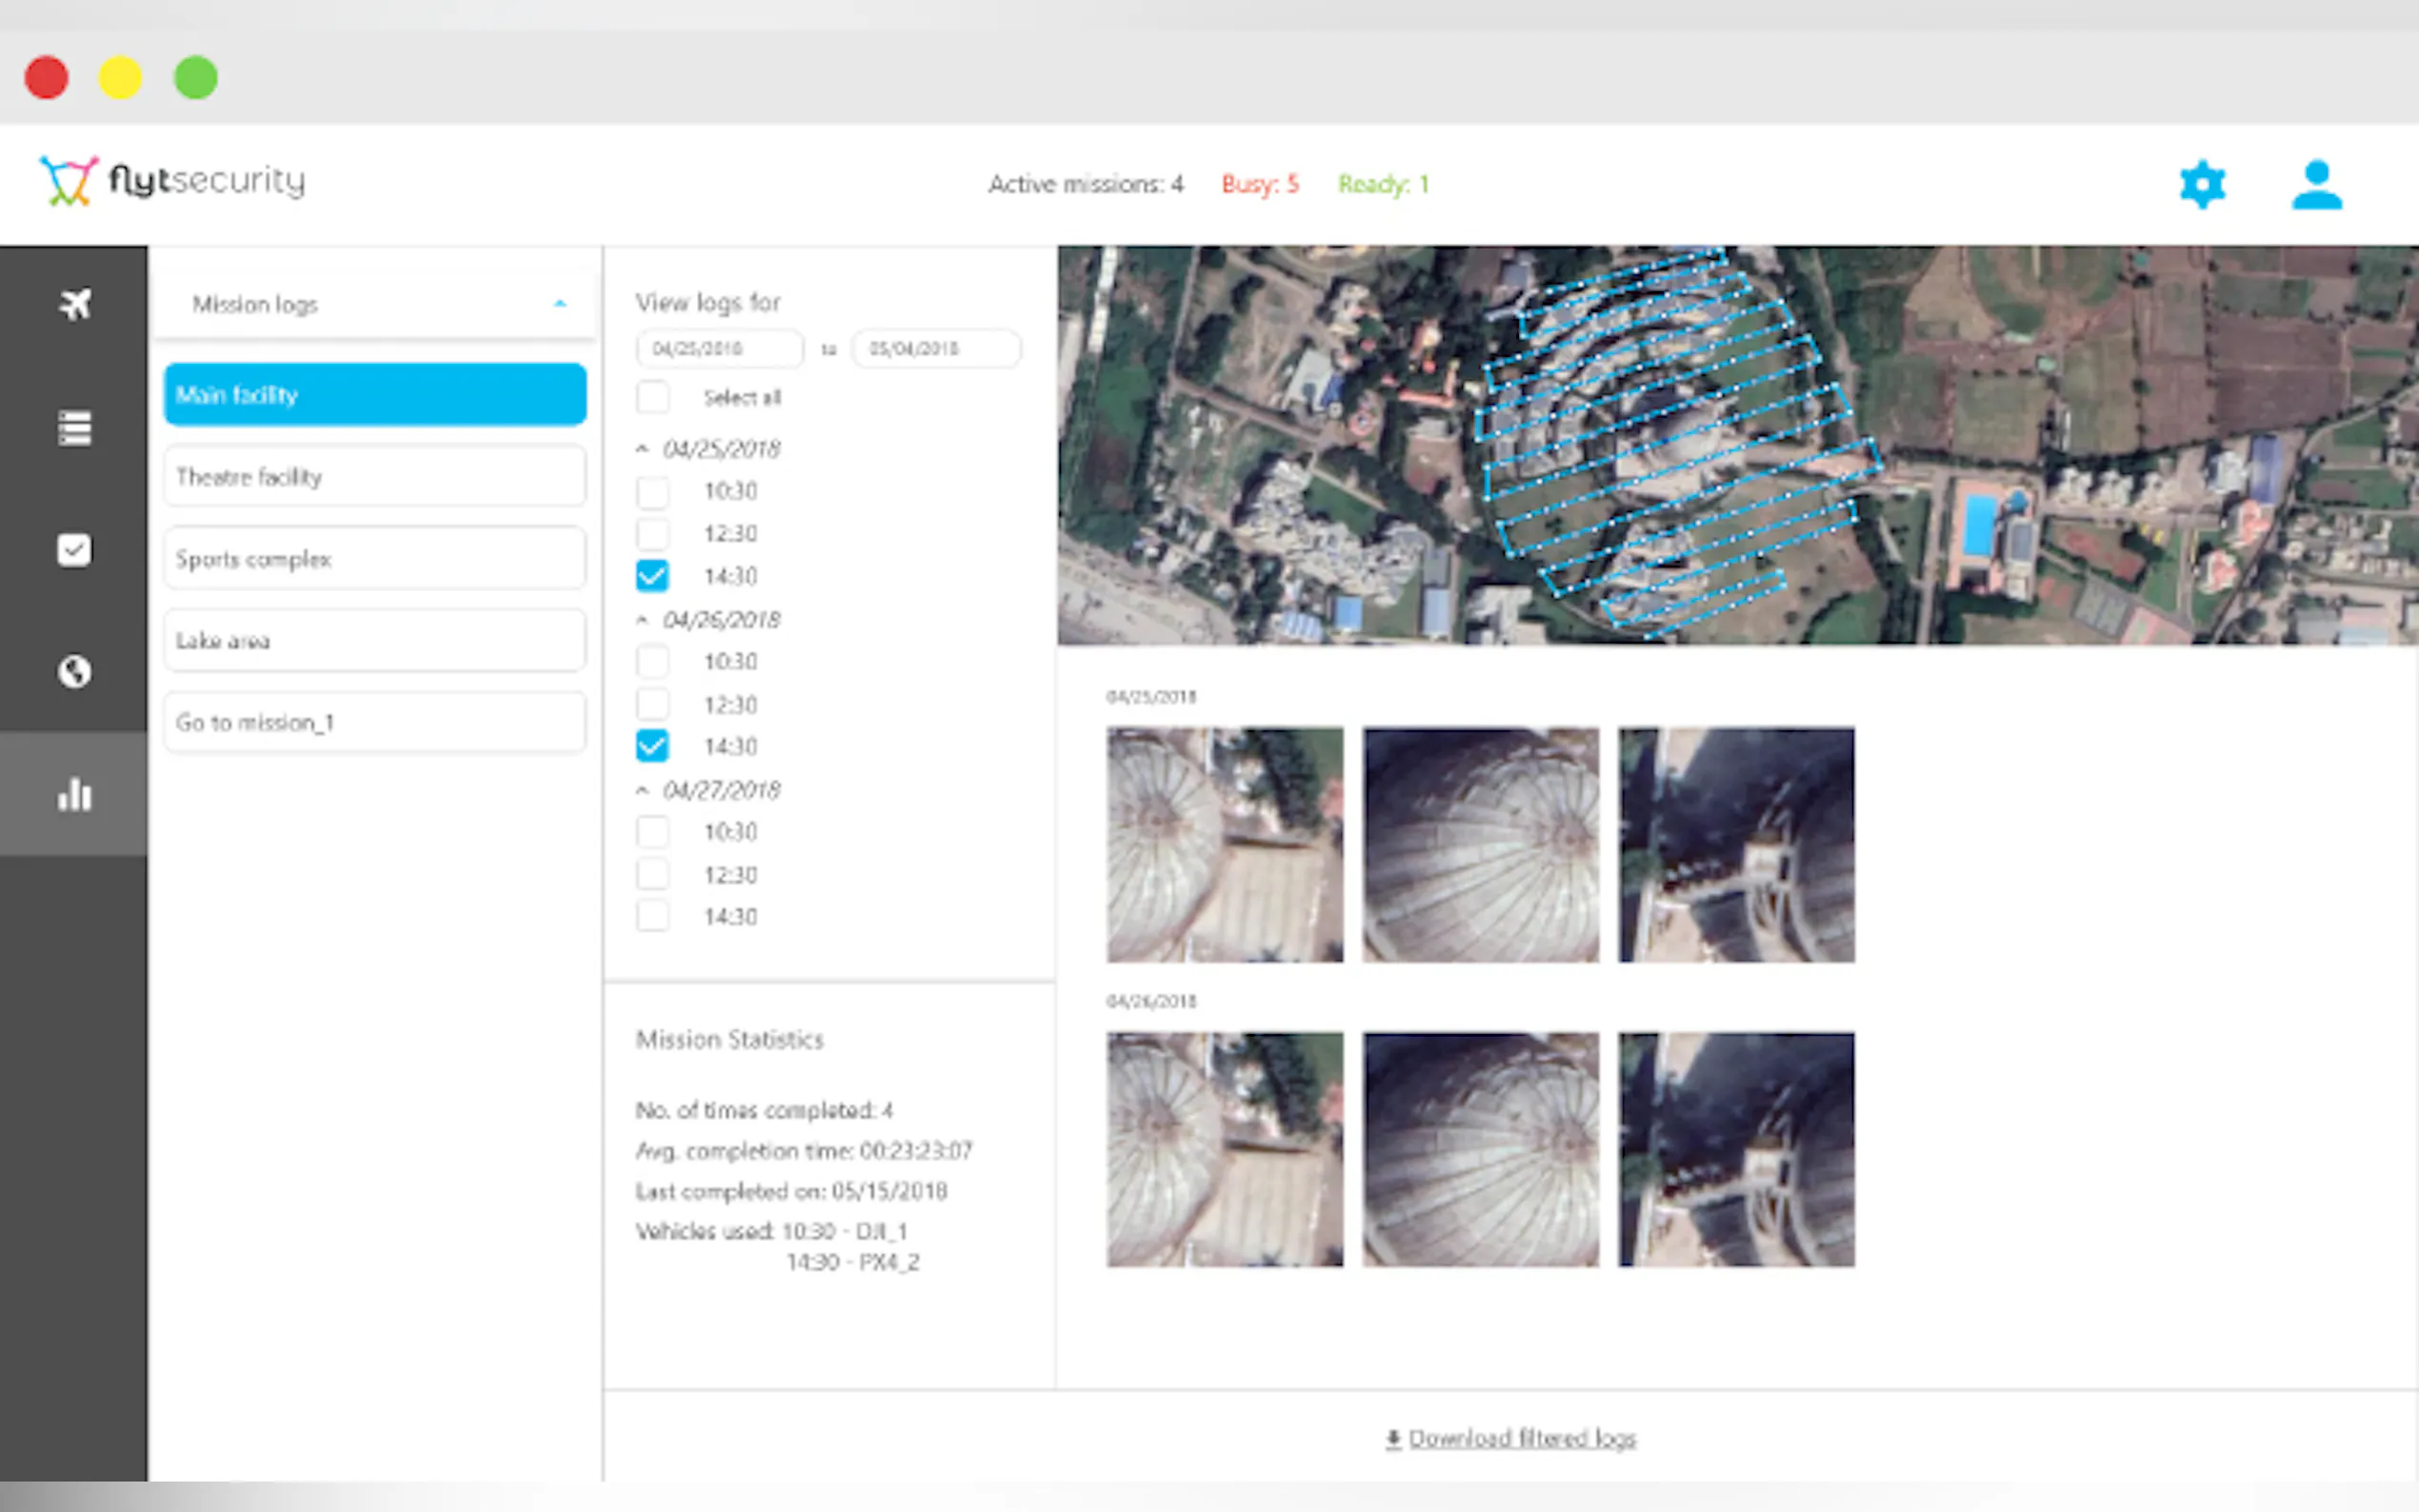This screenshot has width=2419, height=1512.
Task: Click the list view sidebar icon
Action: [74, 428]
